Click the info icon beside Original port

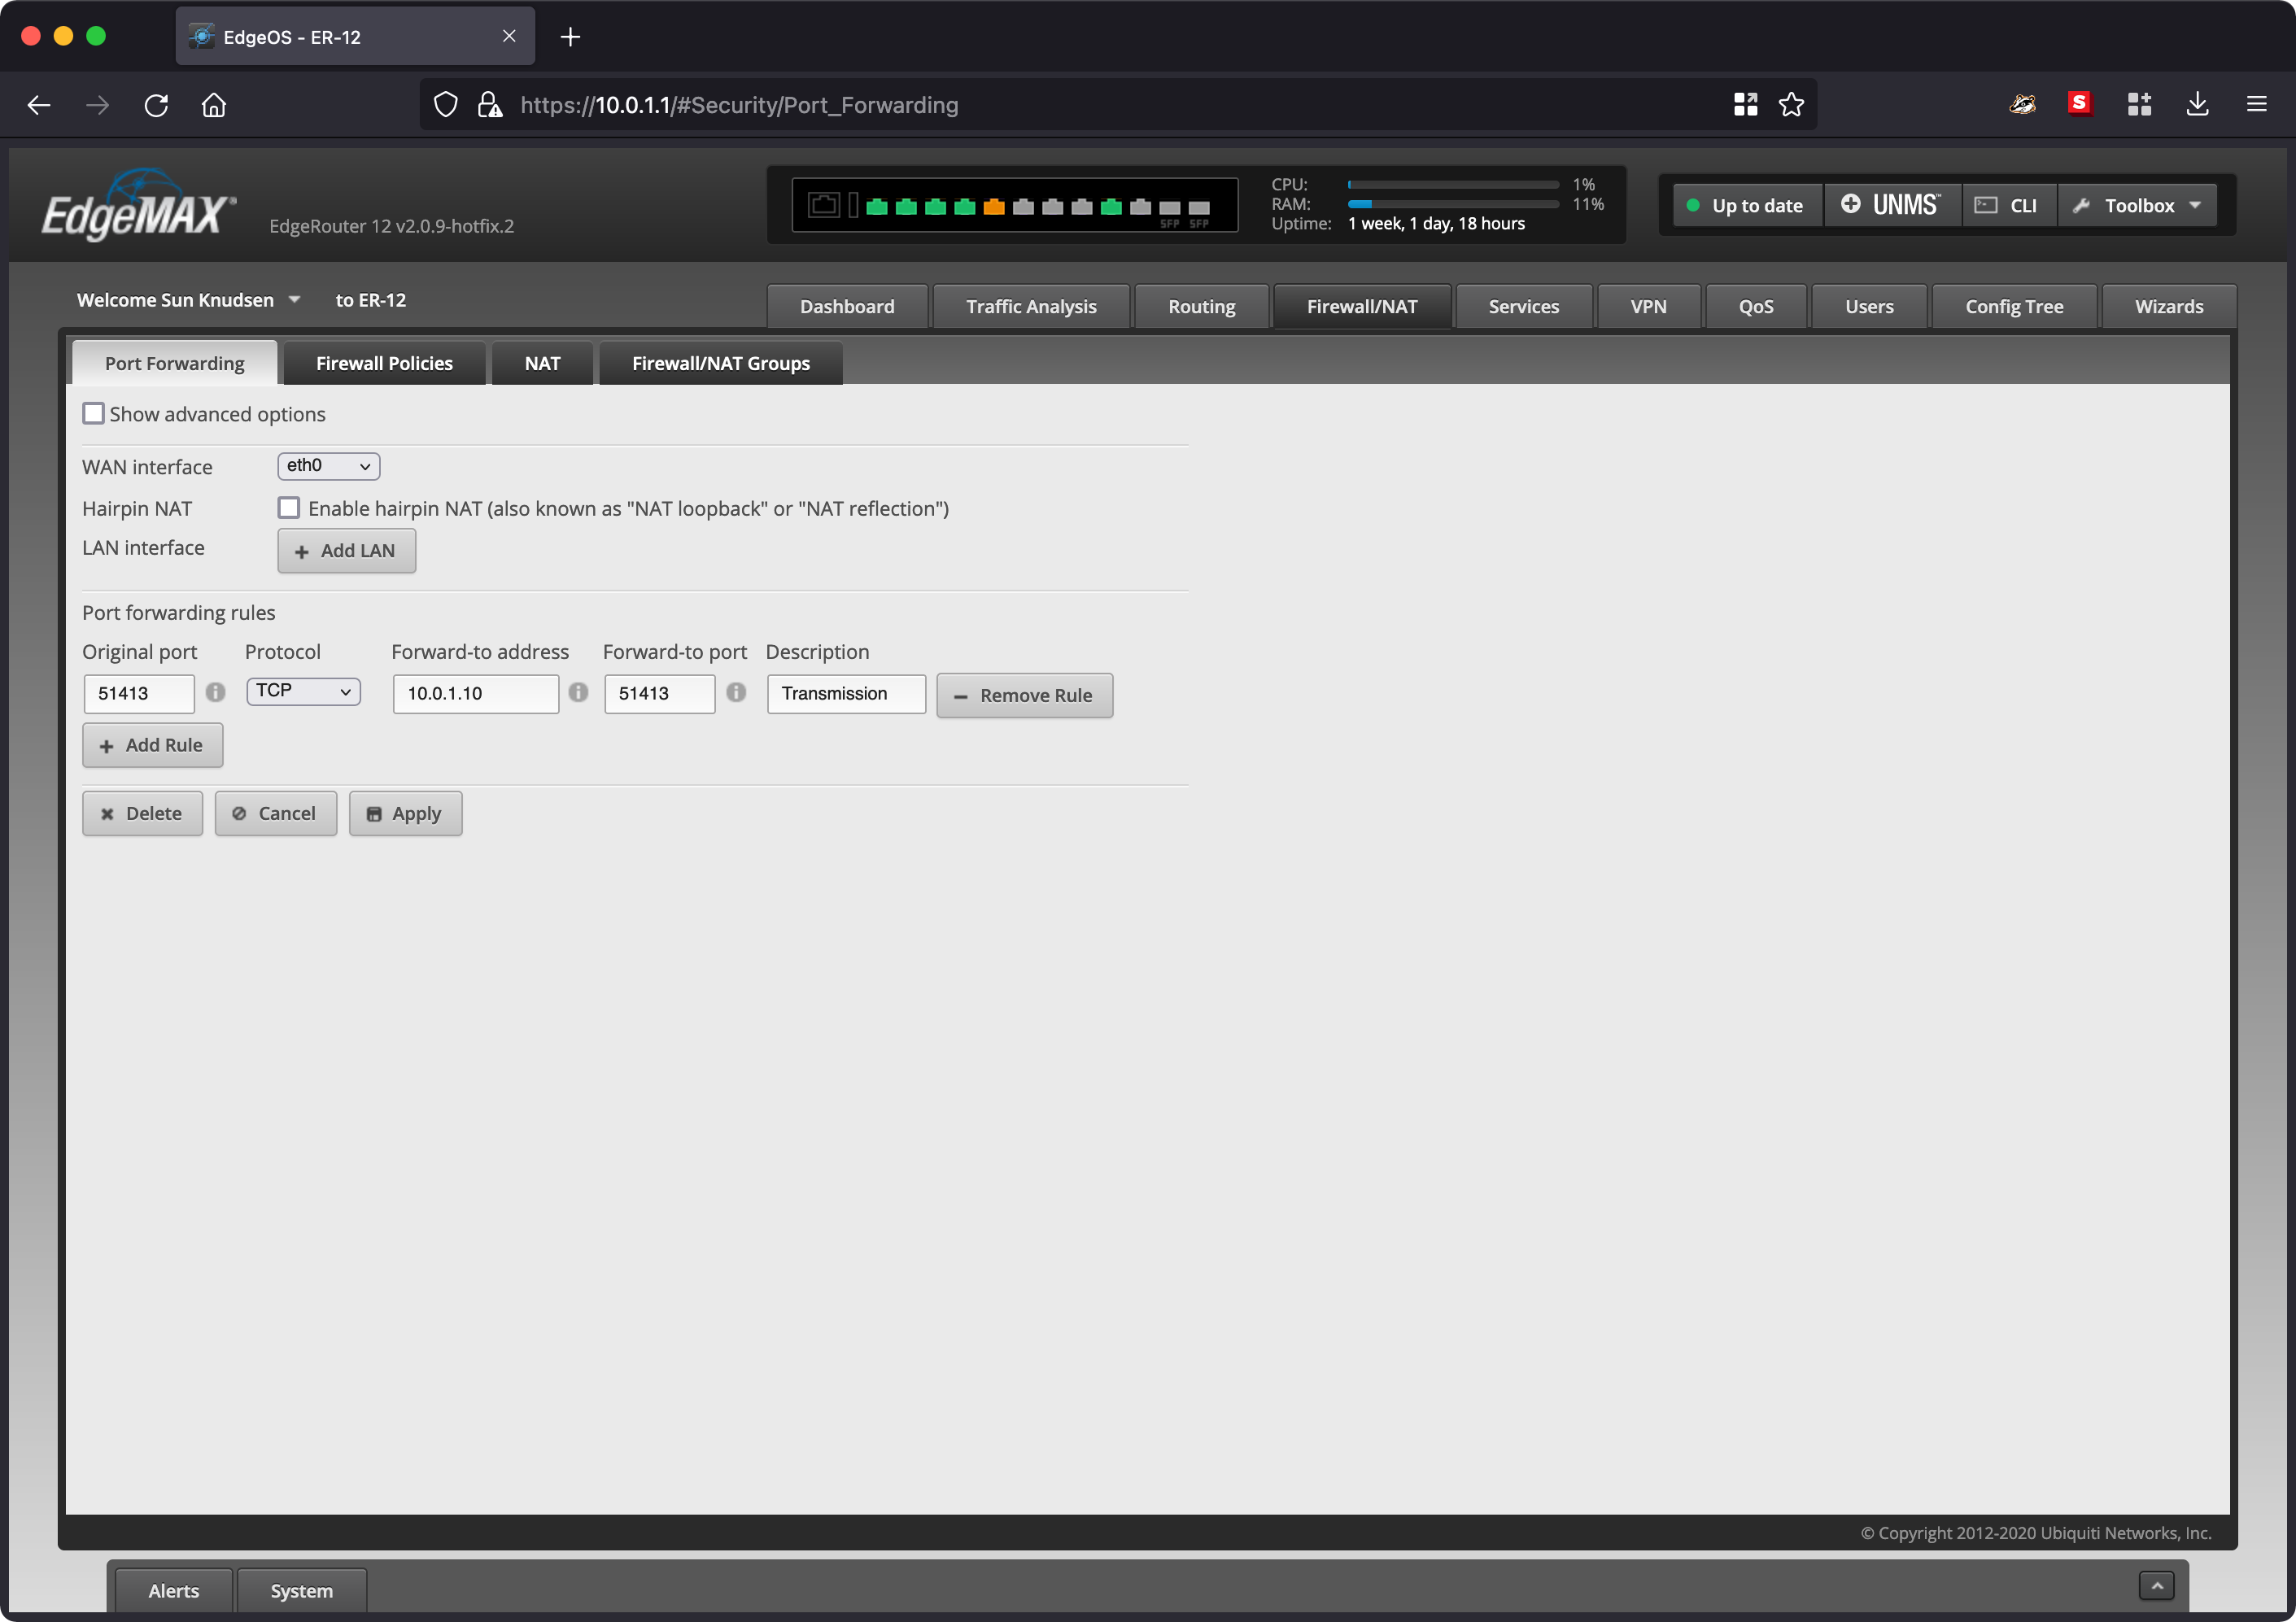click(215, 692)
